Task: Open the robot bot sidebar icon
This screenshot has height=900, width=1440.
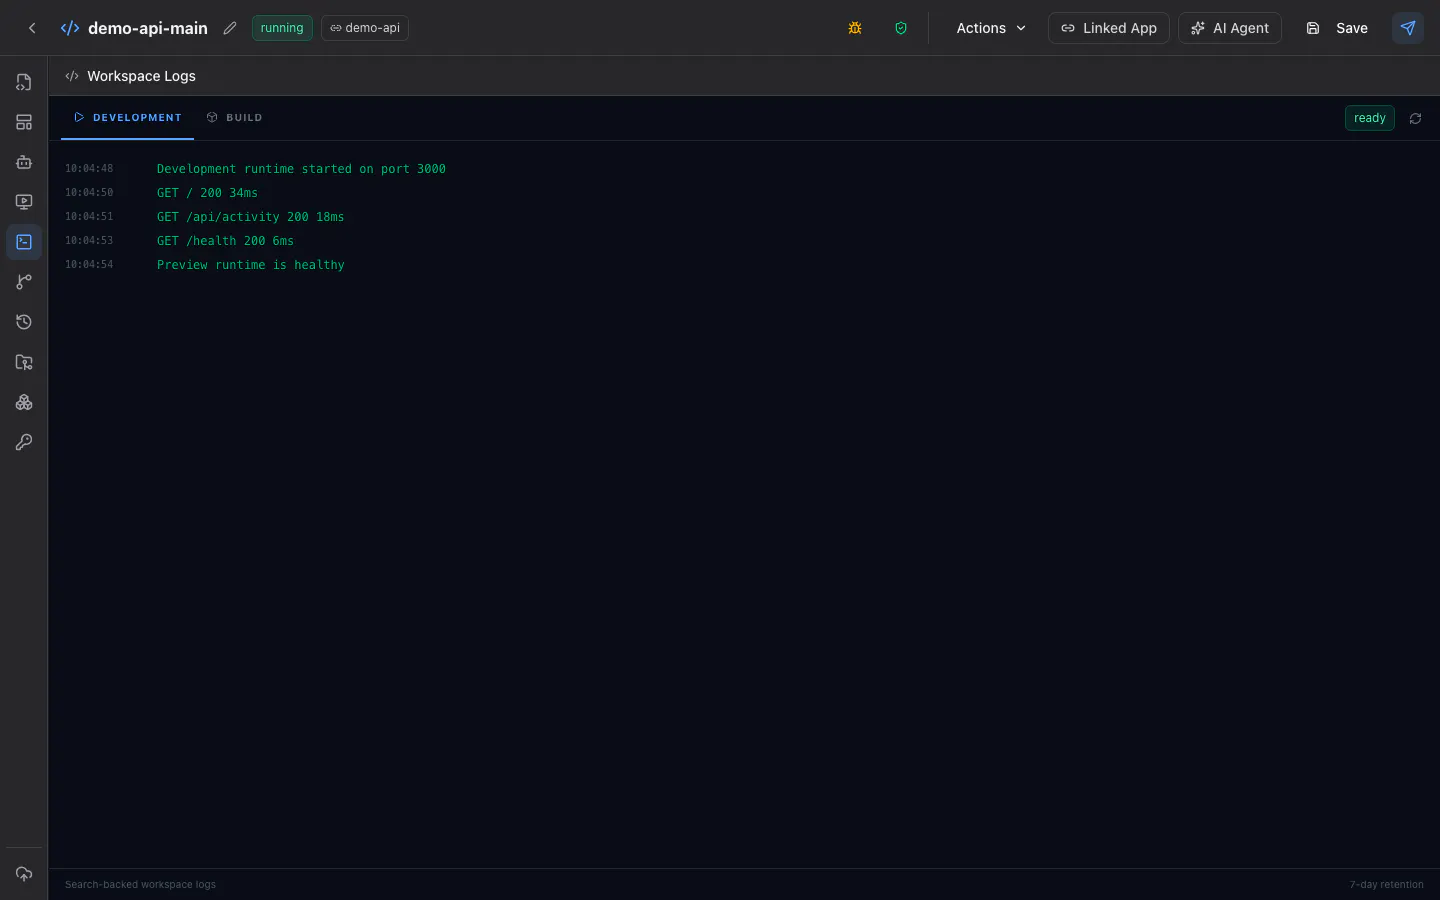Action: click(24, 162)
